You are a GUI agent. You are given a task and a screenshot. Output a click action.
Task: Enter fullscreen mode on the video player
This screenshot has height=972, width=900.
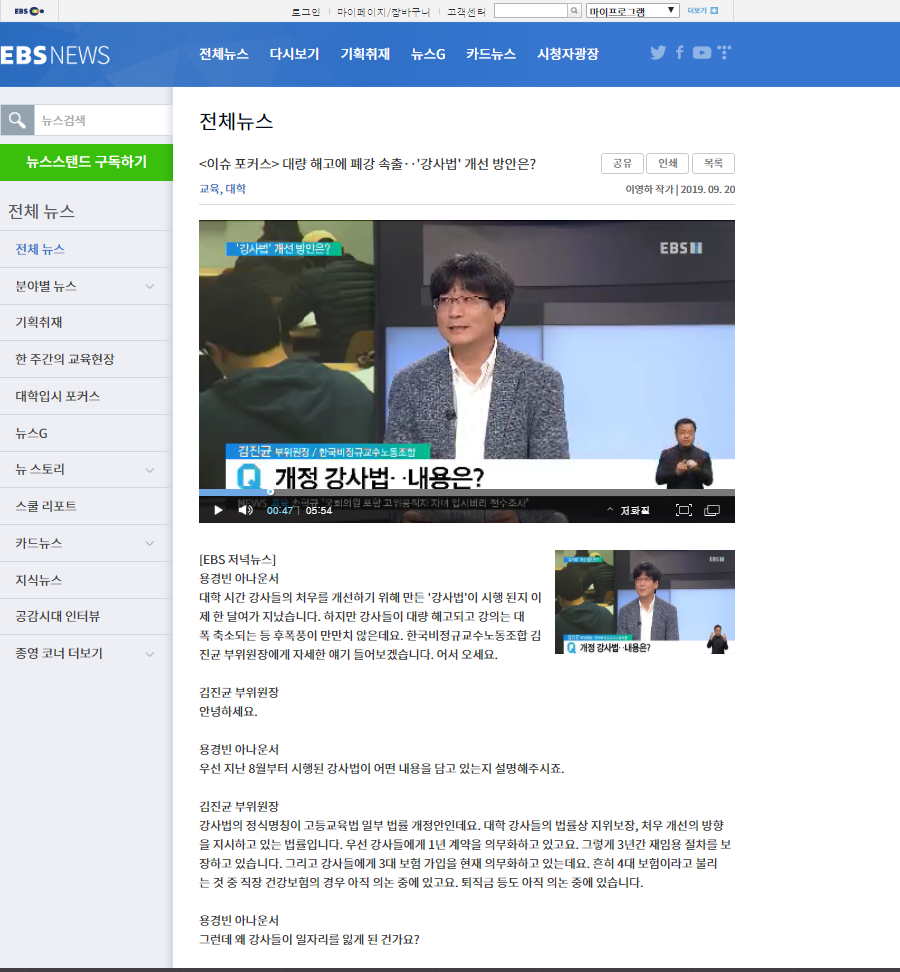(684, 510)
